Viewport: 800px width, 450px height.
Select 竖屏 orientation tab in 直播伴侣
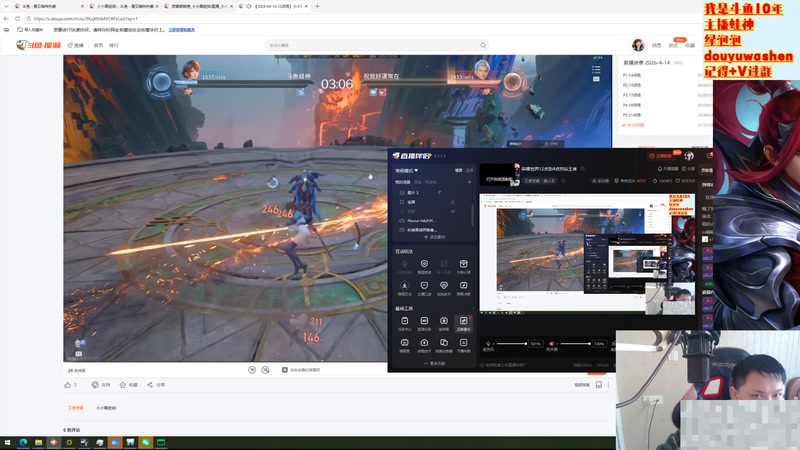coord(469,170)
